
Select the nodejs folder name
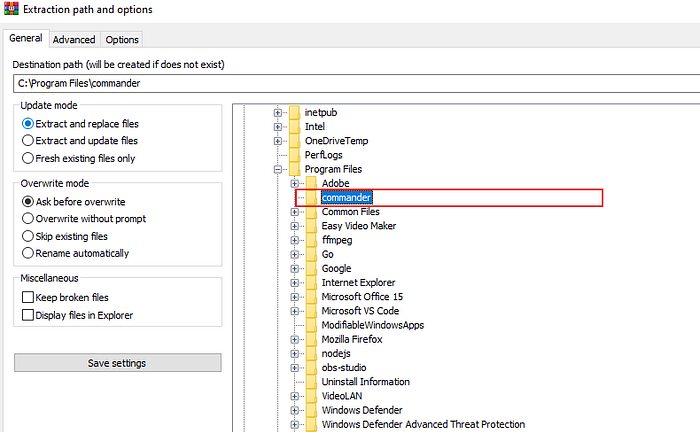(x=336, y=353)
